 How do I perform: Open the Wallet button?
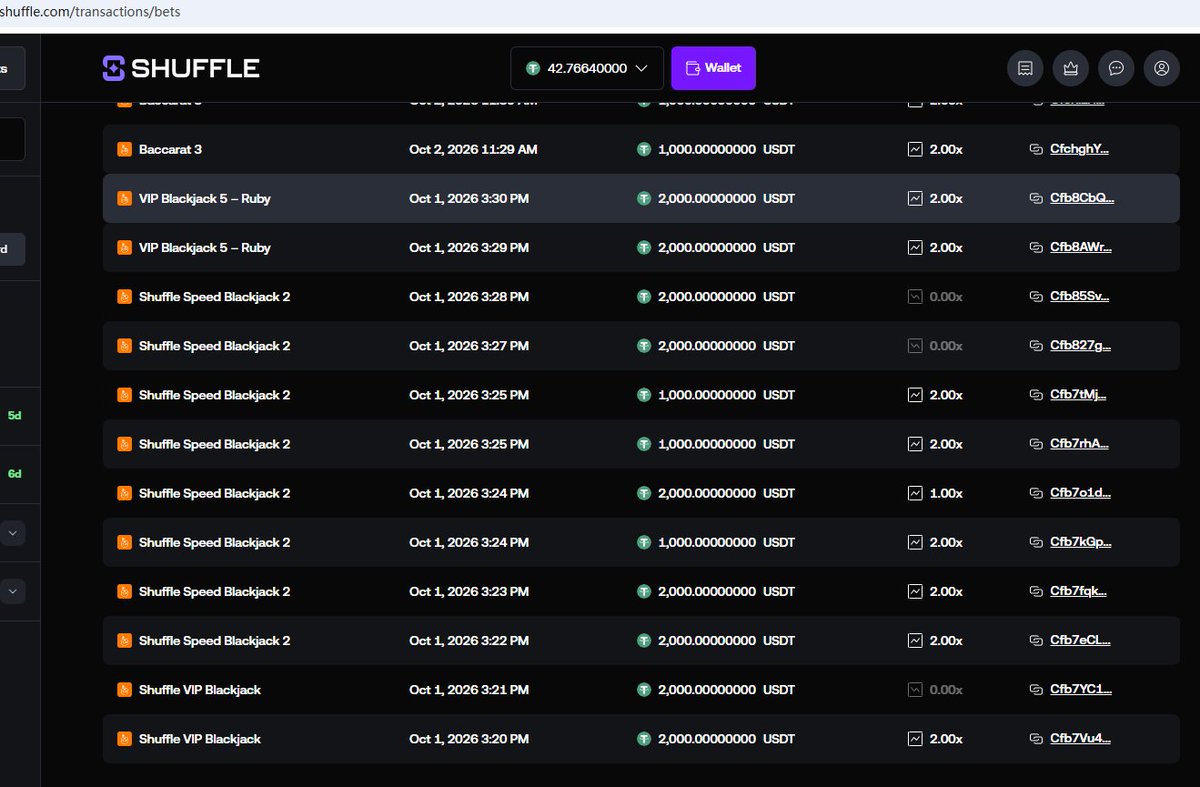click(x=713, y=68)
